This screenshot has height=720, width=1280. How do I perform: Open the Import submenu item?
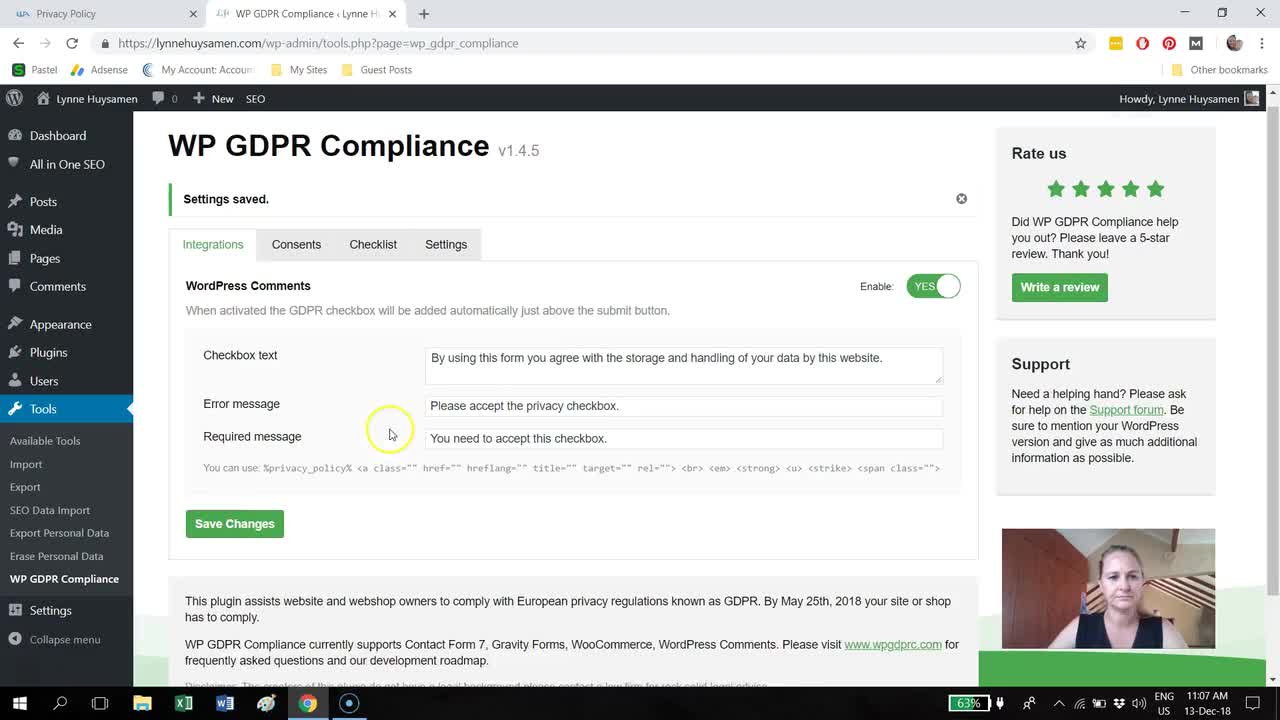pyautogui.click(x=26, y=464)
